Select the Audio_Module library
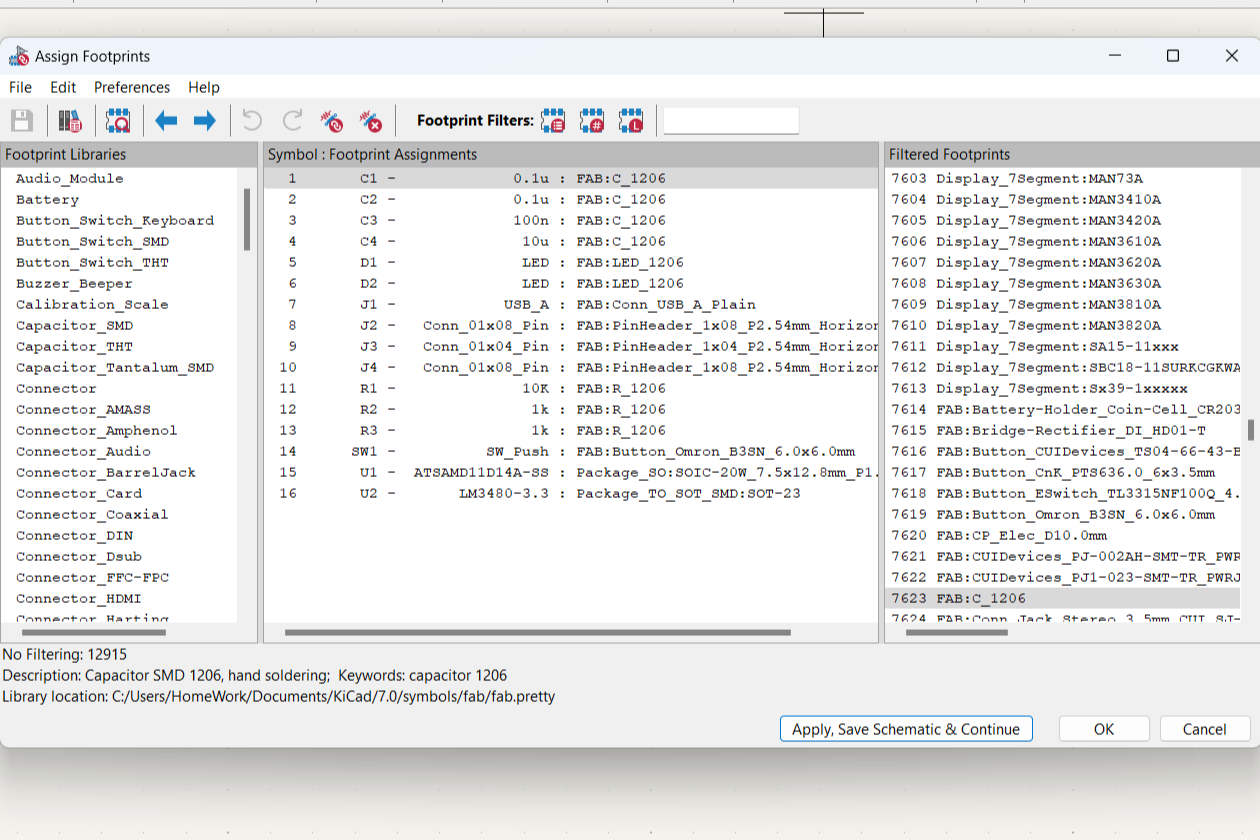 tap(70, 178)
